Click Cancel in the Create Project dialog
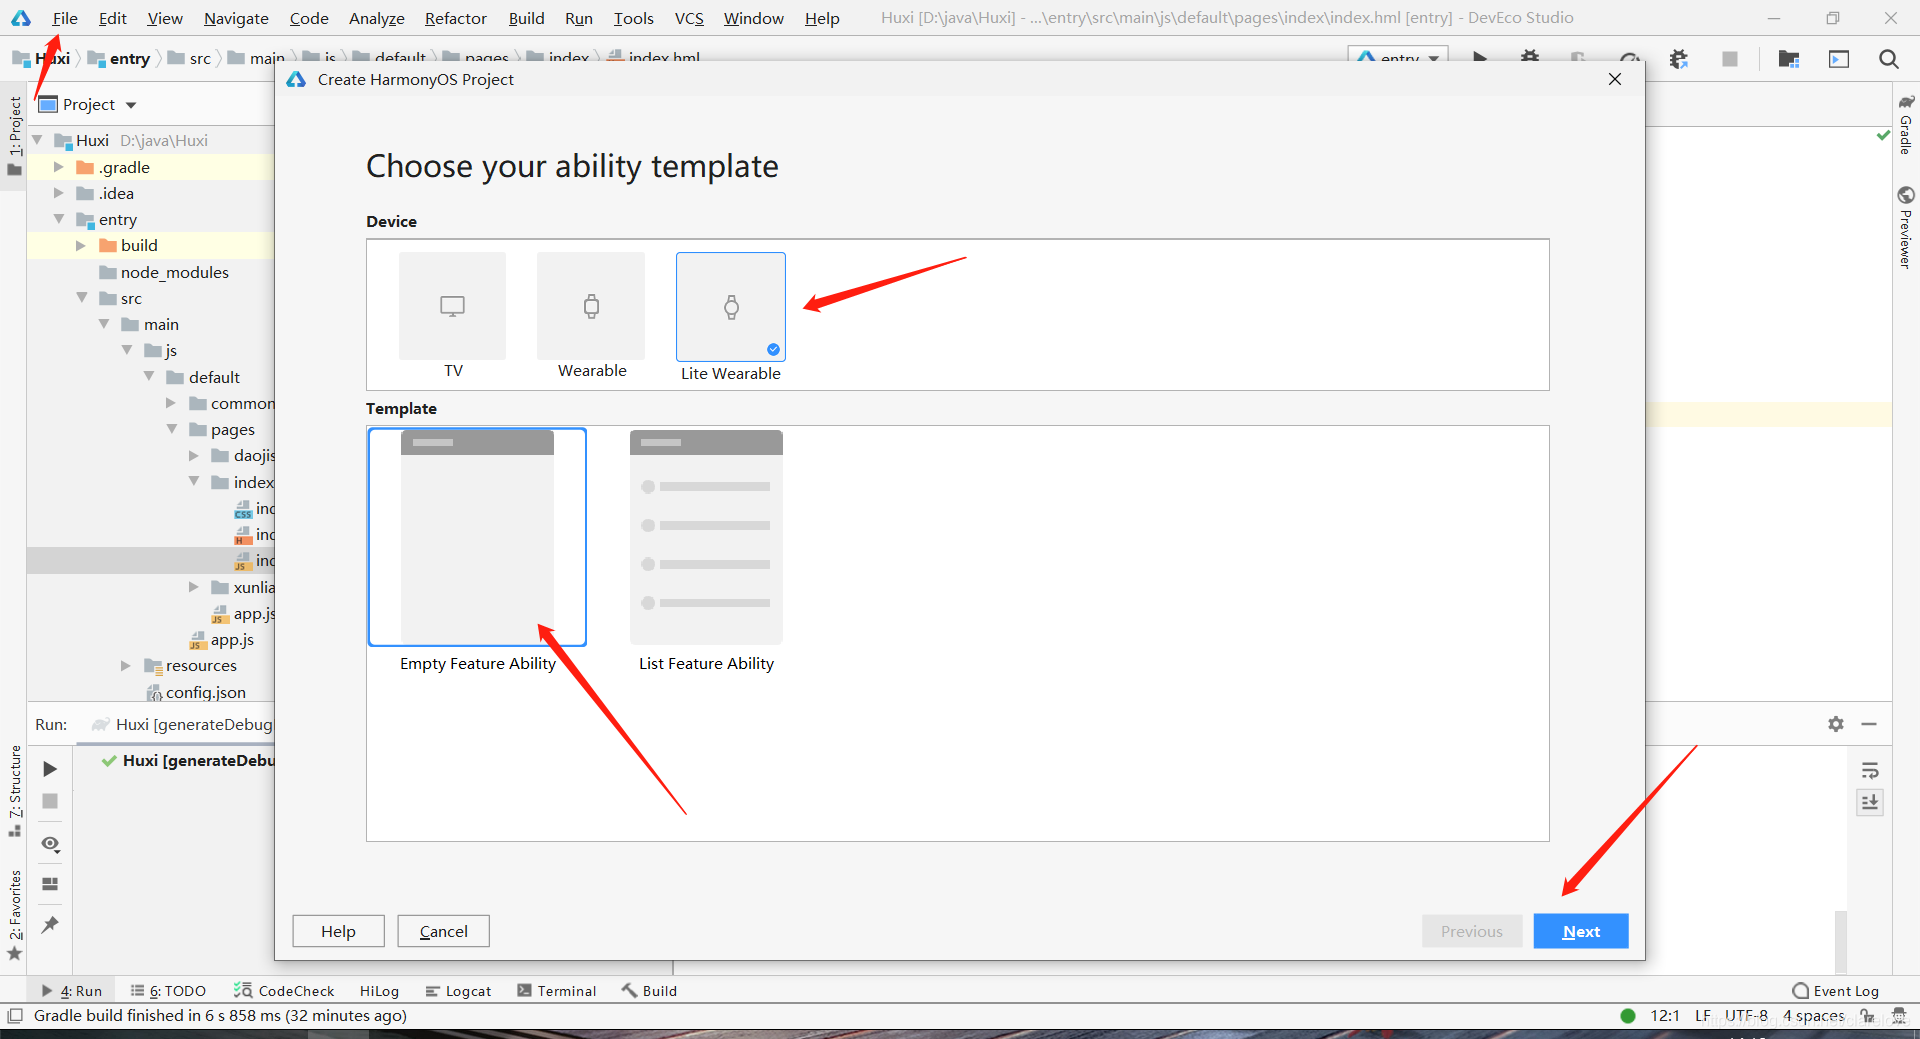 (x=443, y=931)
